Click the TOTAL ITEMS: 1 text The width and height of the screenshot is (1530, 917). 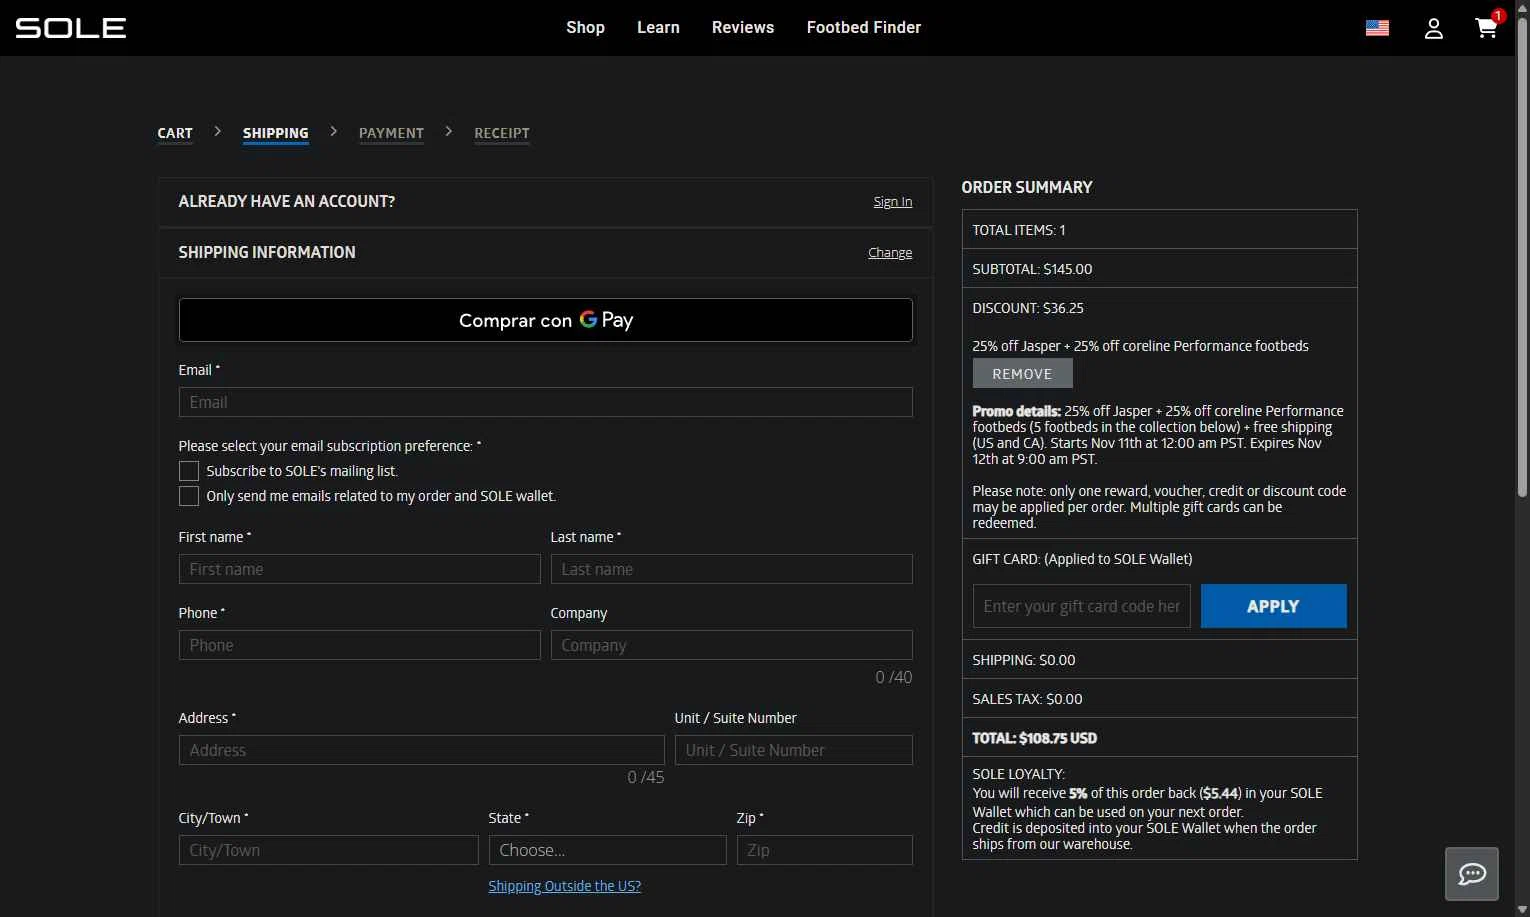tap(1019, 230)
